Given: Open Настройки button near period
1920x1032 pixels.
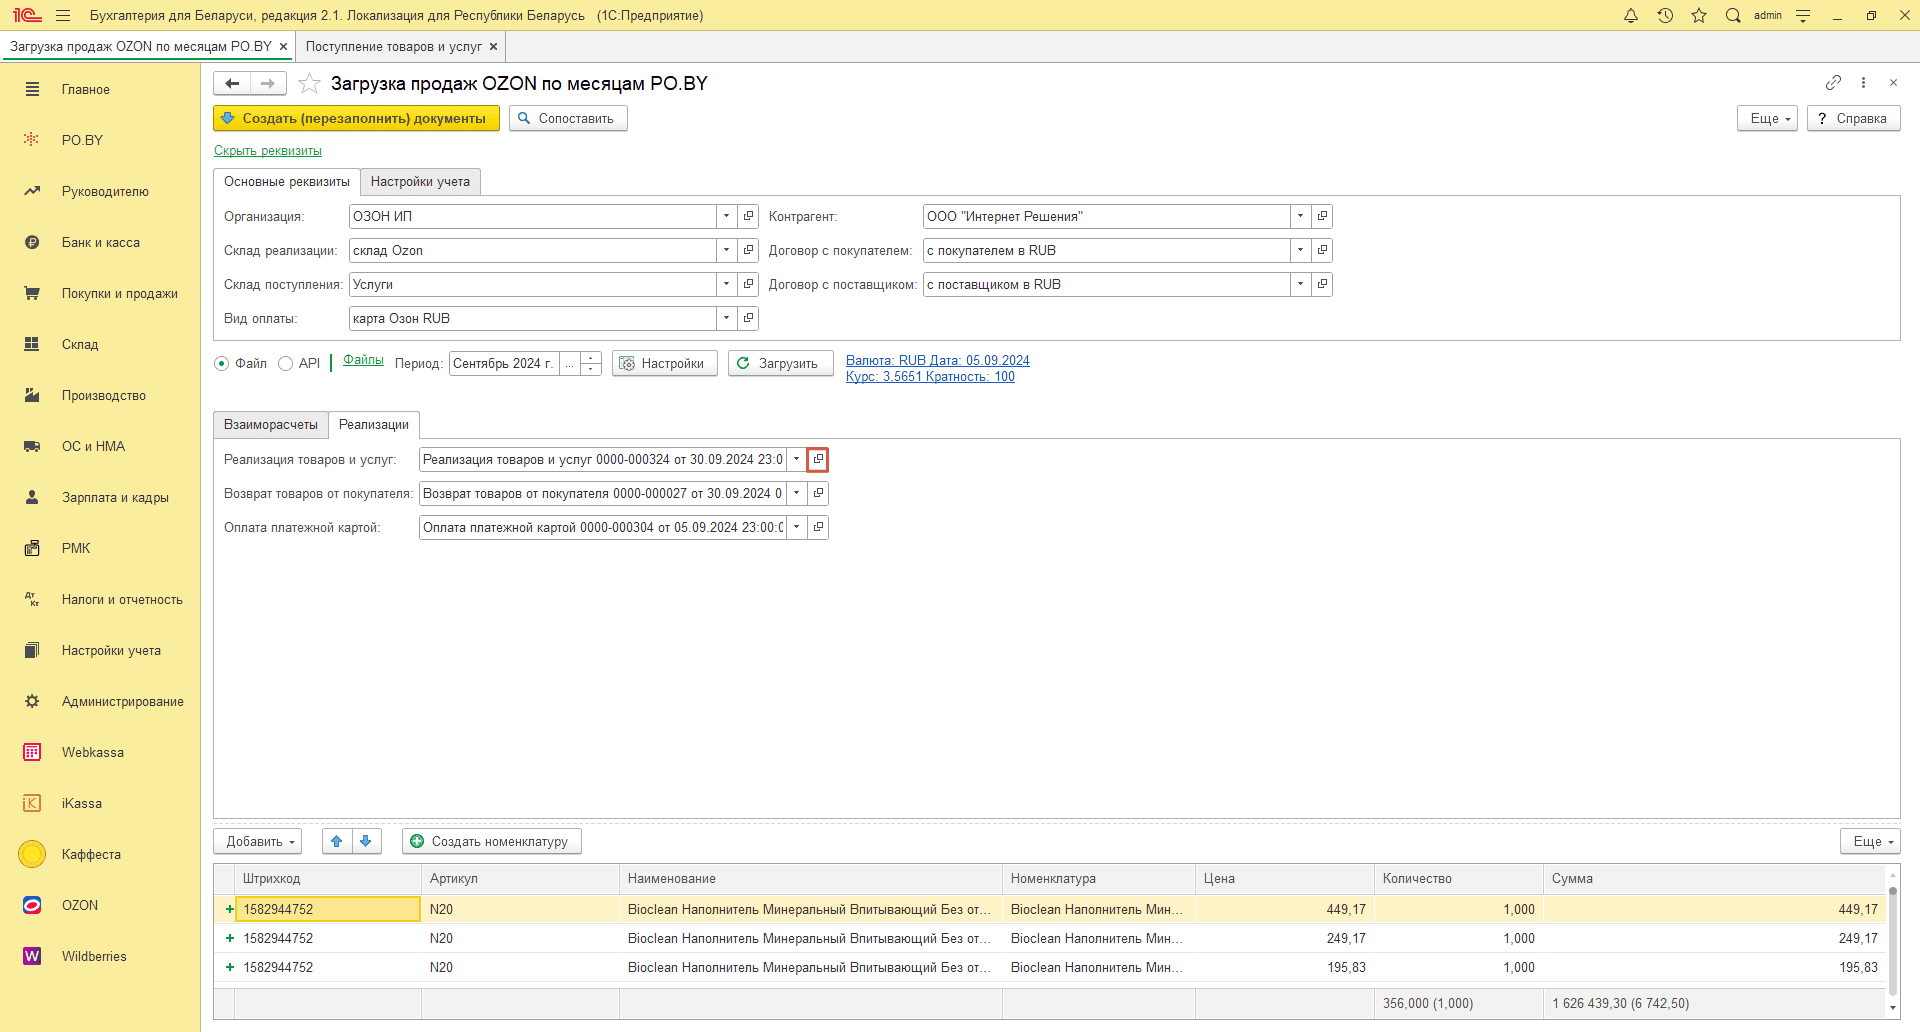Looking at the screenshot, I should (664, 363).
